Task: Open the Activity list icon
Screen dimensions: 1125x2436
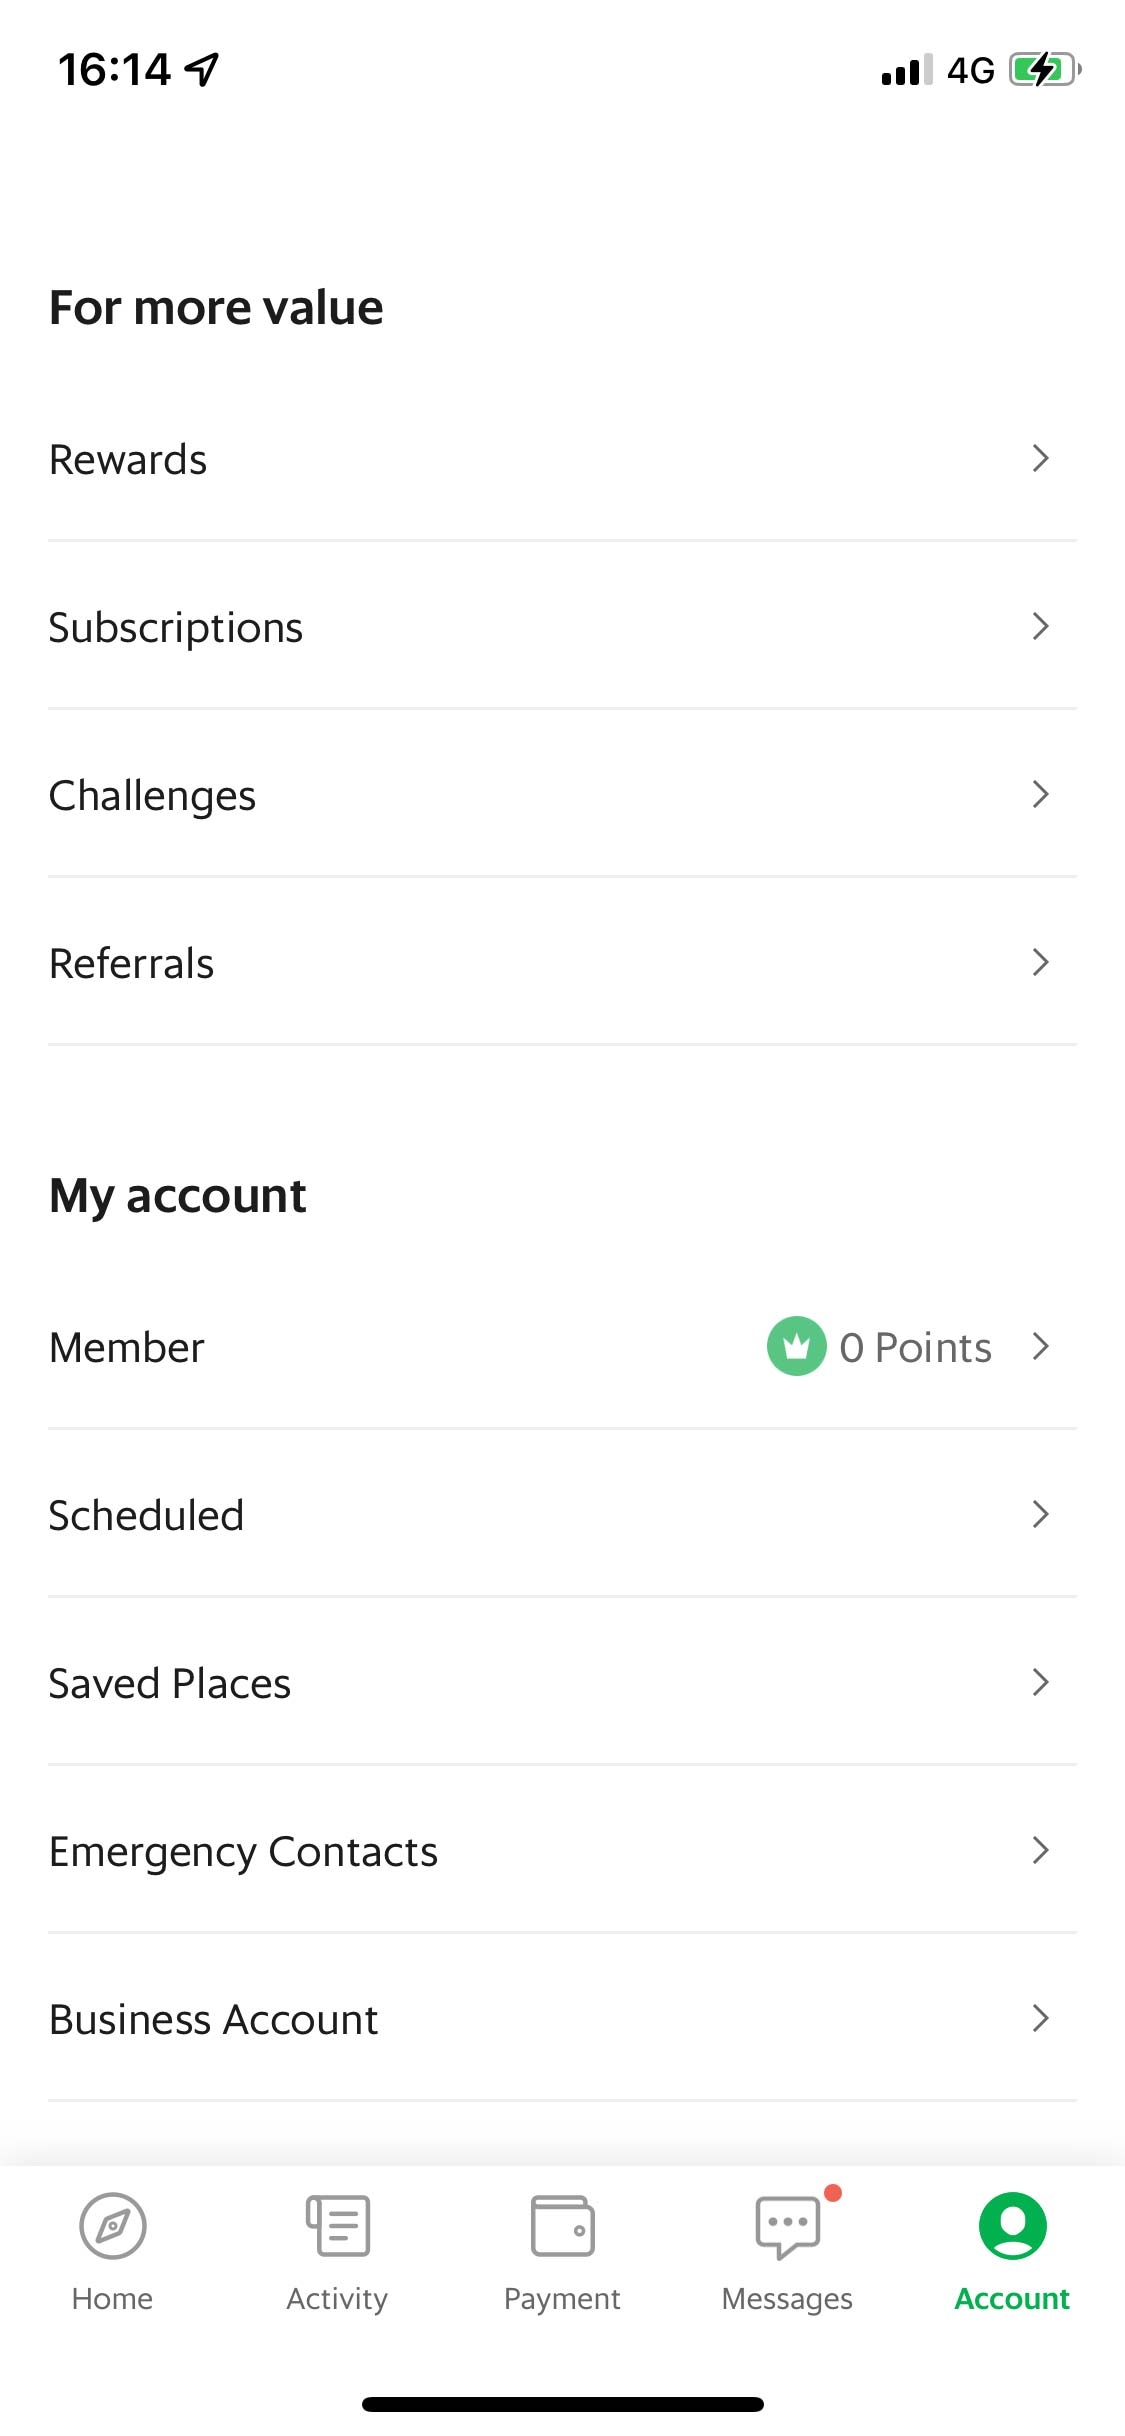Action: [x=338, y=2226]
